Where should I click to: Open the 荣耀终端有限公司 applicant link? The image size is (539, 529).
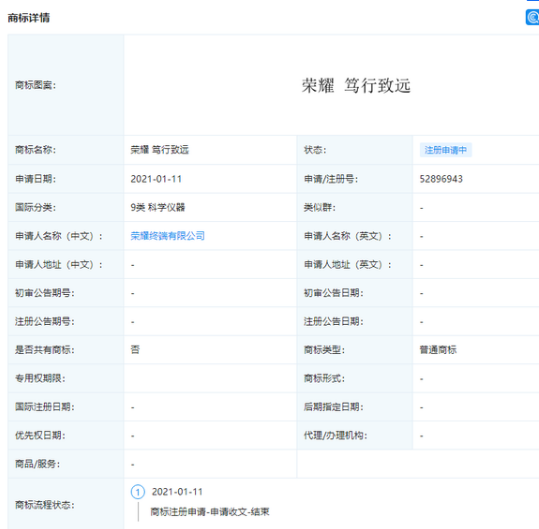pyautogui.click(x=167, y=236)
